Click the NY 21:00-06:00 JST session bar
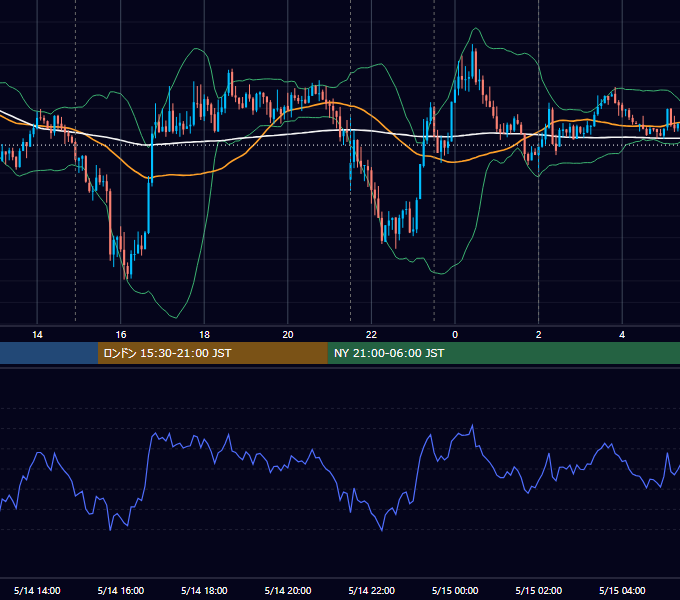680x600 pixels. coord(503,353)
